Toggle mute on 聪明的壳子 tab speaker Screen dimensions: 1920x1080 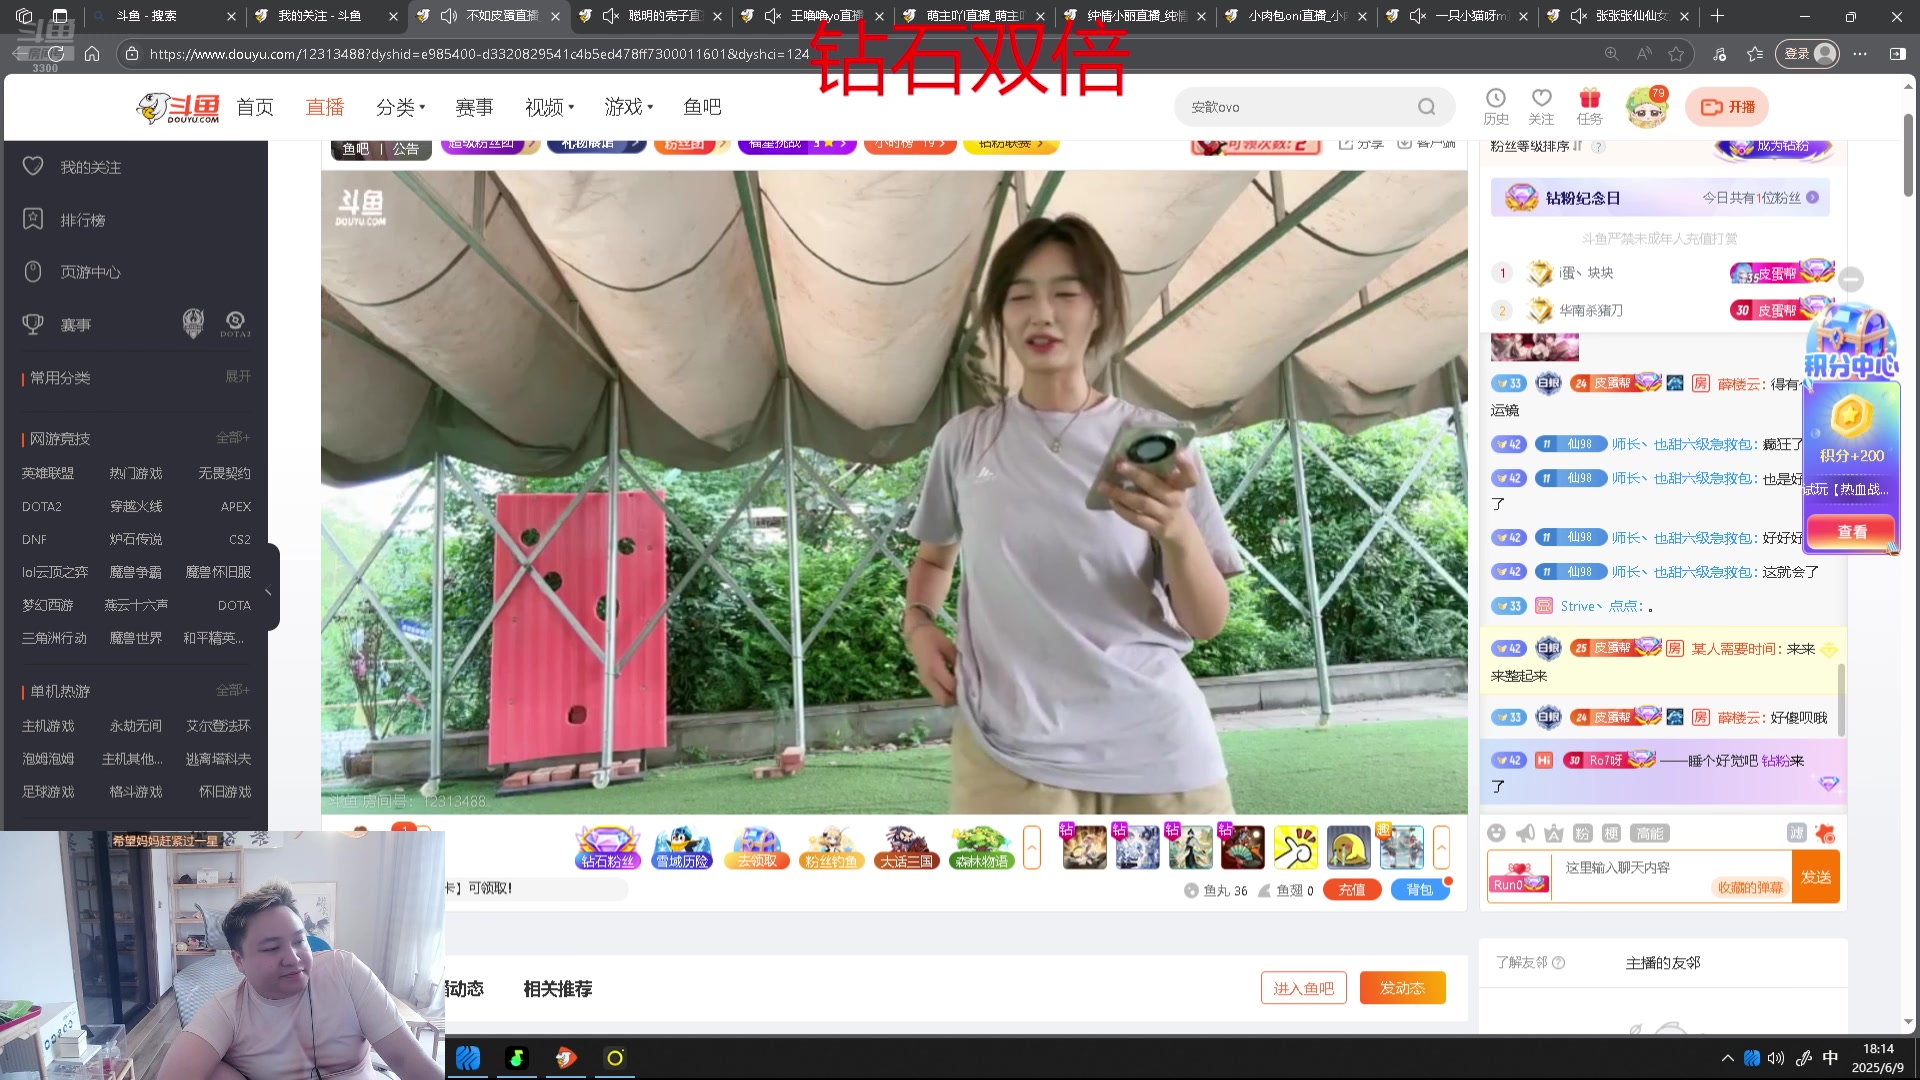click(x=611, y=16)
